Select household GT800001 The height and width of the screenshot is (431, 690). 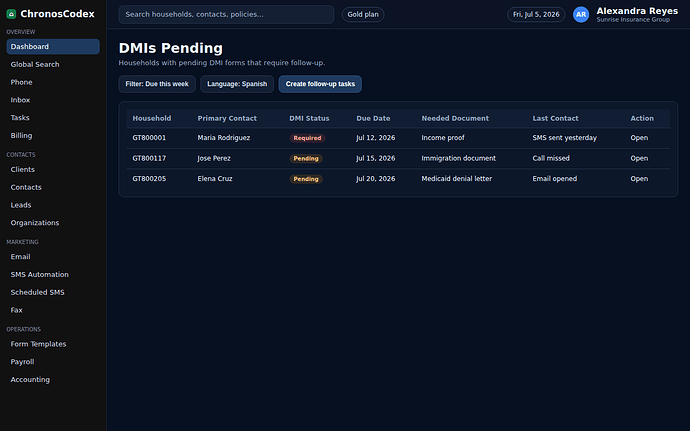[149, 138]
